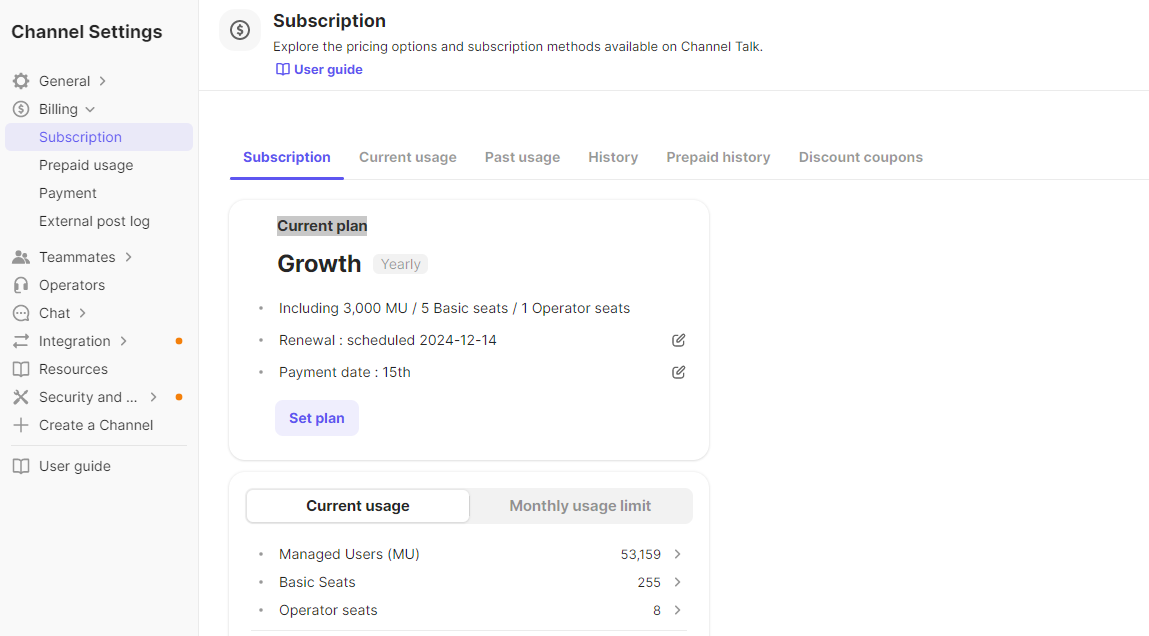Click the General gear icon in sidebar
This screenshot has width=1149, height=636.
(21, 81)
